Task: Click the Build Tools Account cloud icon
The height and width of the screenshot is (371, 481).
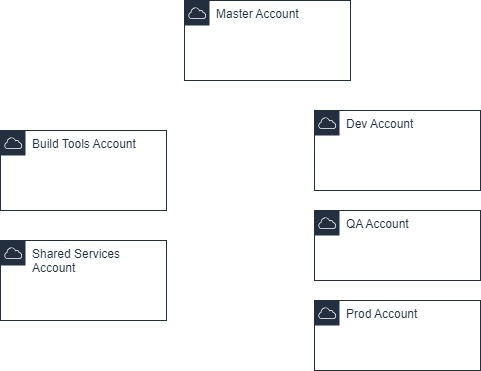Action: point(13,143)
